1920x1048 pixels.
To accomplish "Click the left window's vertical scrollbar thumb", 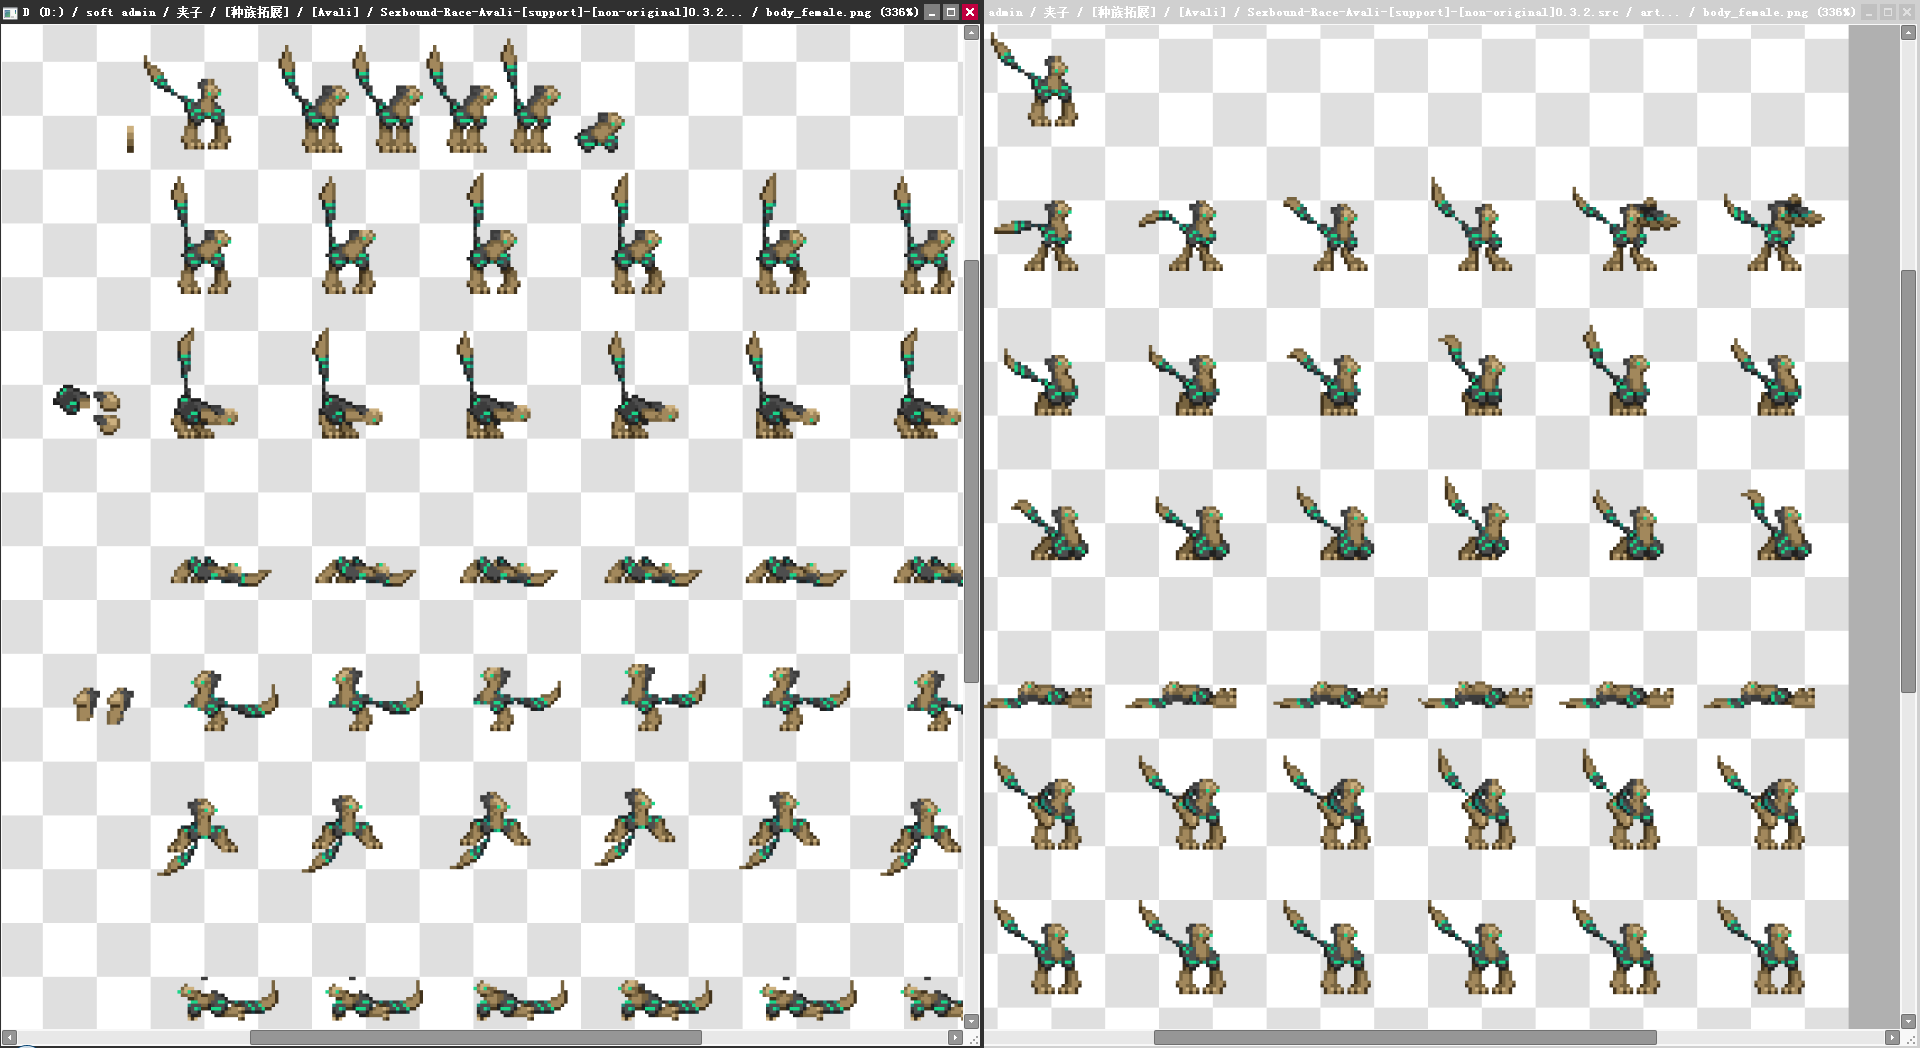I will 971,471.
